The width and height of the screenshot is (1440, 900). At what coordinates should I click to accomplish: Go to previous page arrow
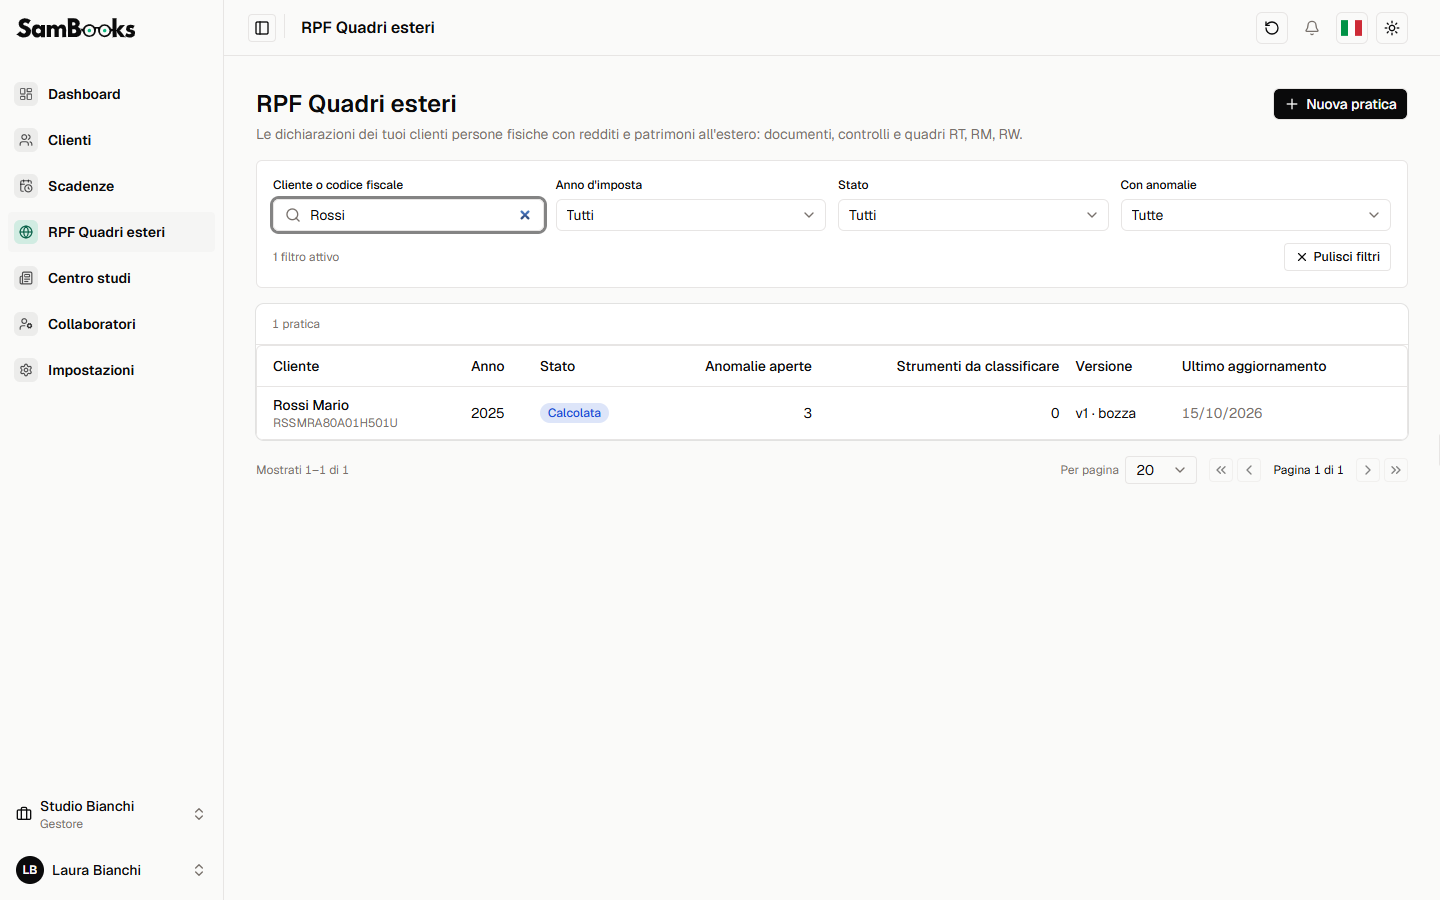tap(1249, 470)
